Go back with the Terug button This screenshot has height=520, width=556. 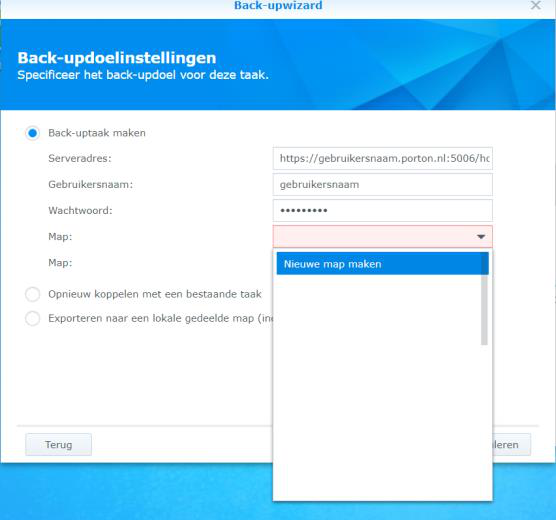59,444
